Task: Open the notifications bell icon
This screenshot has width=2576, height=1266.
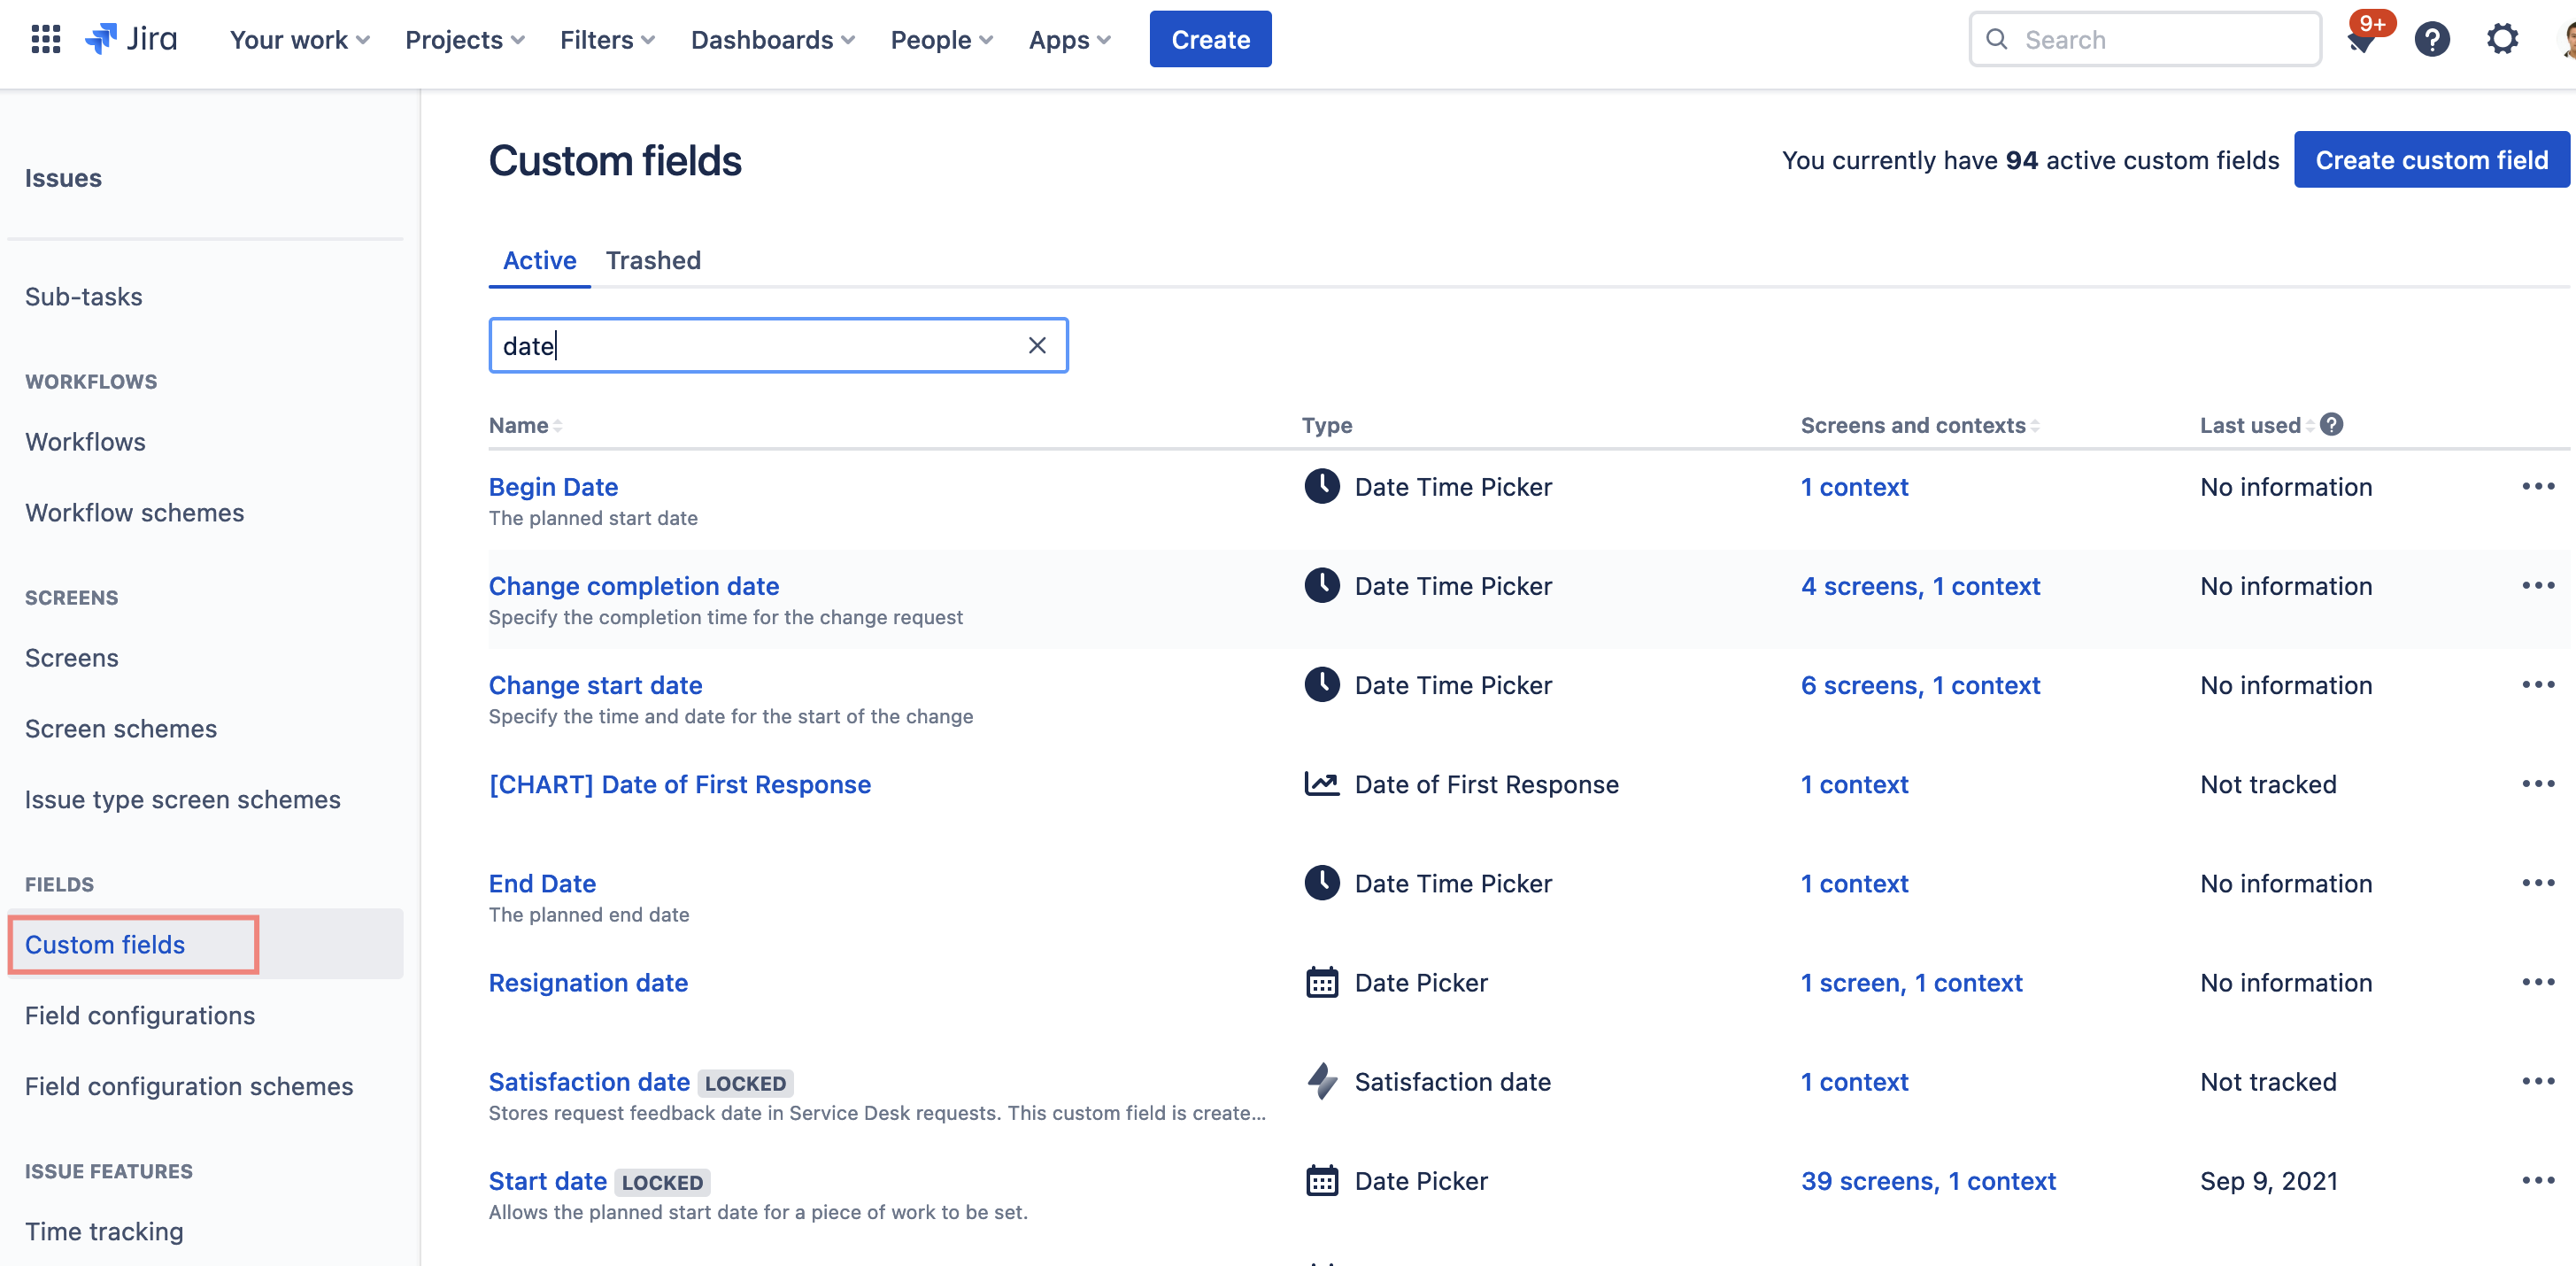Action: [2362, 41]
